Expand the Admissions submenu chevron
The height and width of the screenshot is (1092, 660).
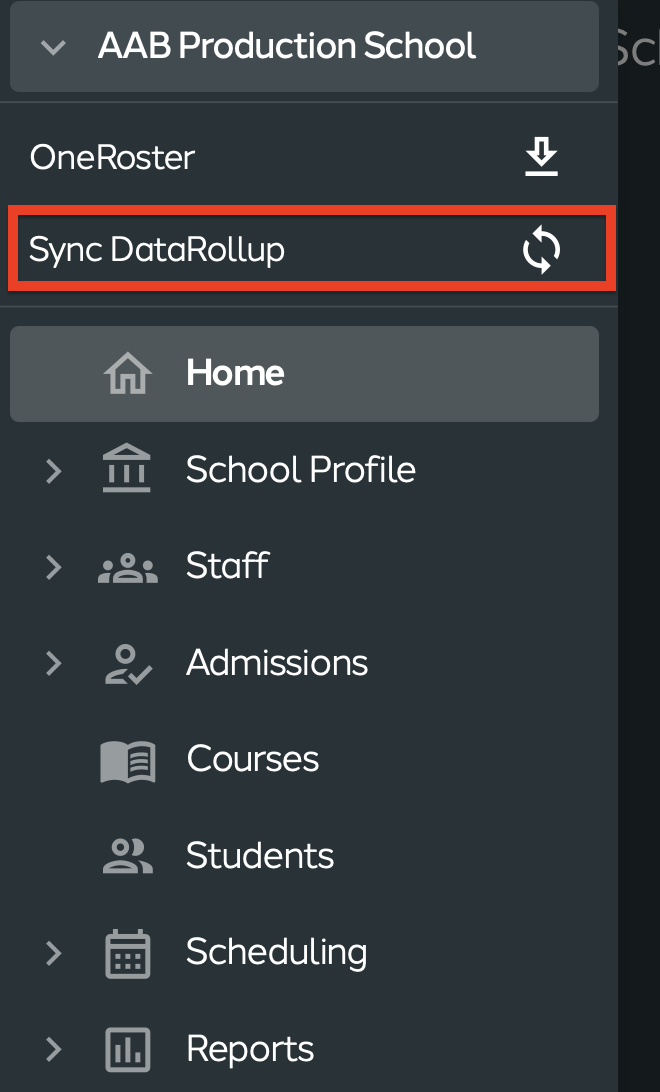(x=53, y=663)
